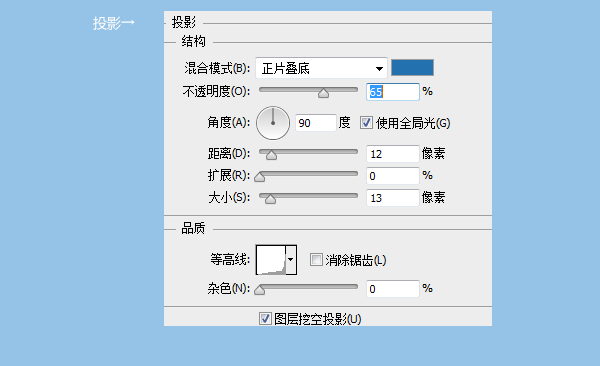
Task: Toggle 图层挖空投影 knockout checkbox
Action: click(x=265, y=319)
